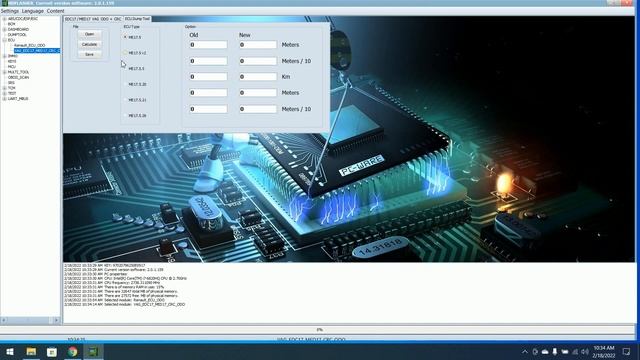
Task: Select the SRS tree item
Action: click(11, 82)
